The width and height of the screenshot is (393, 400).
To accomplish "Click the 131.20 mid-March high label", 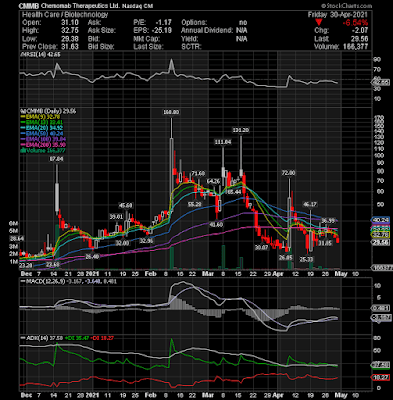I will (x=241, y=130).
